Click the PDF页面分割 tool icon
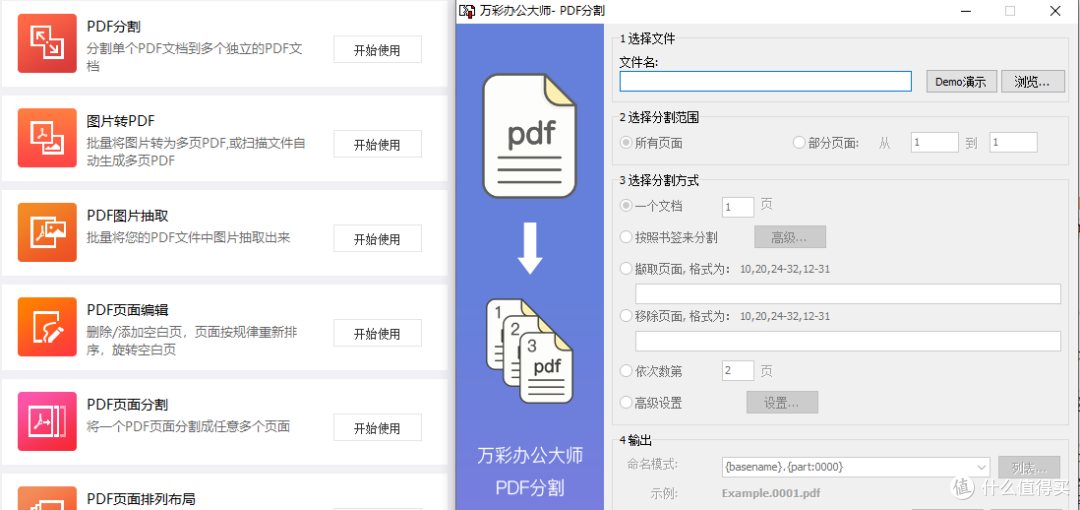 tap(47, 421)
